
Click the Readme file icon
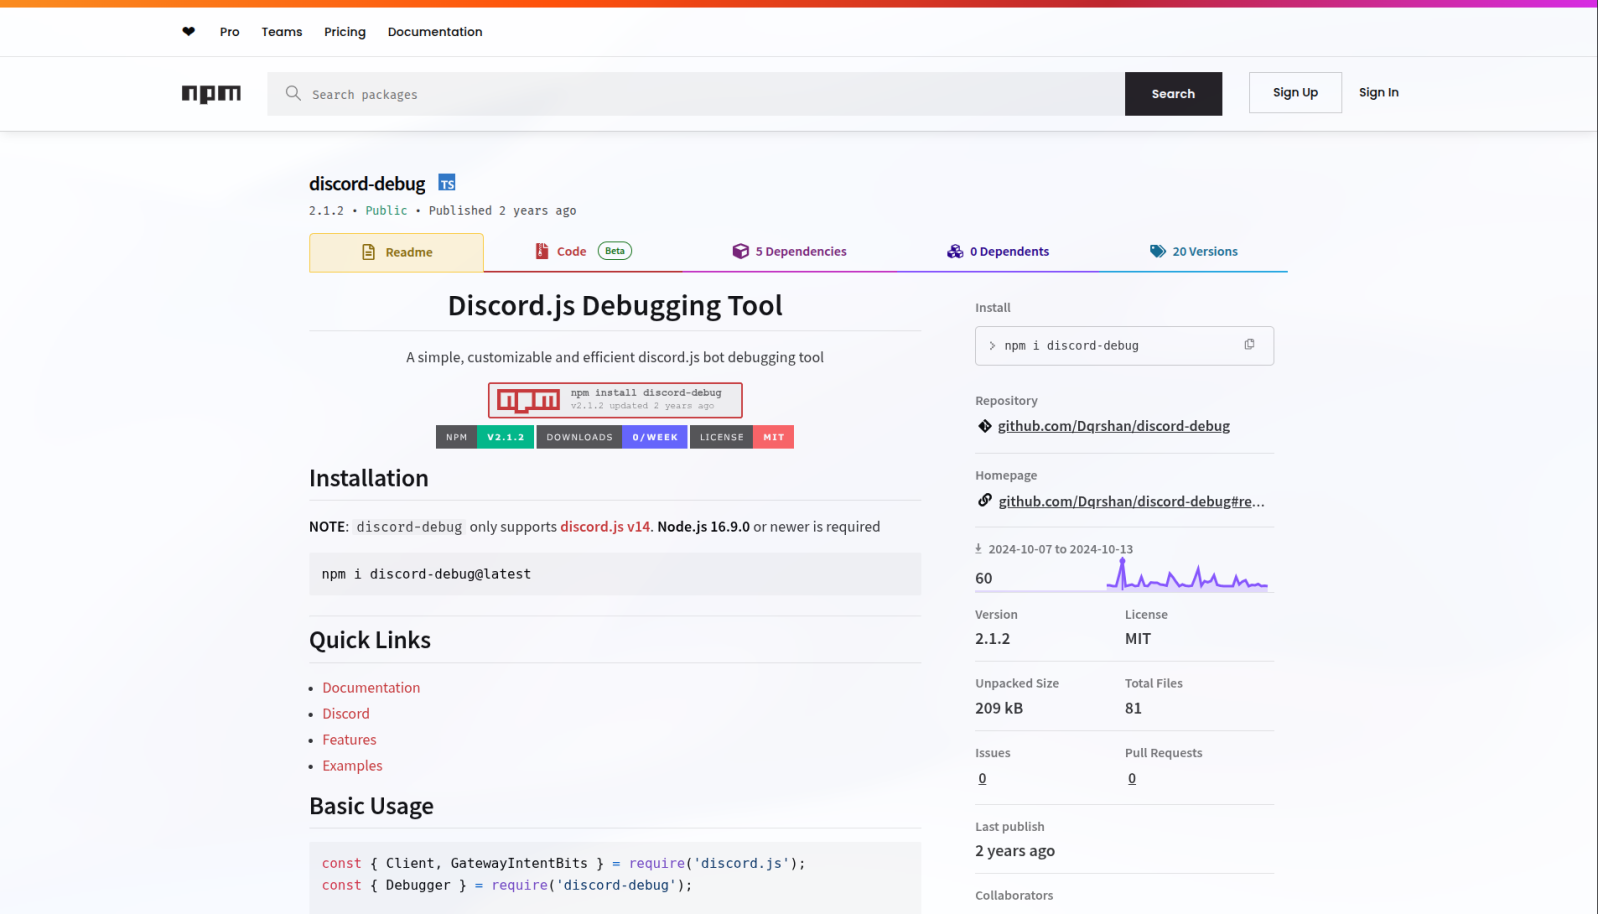(368, 252)
